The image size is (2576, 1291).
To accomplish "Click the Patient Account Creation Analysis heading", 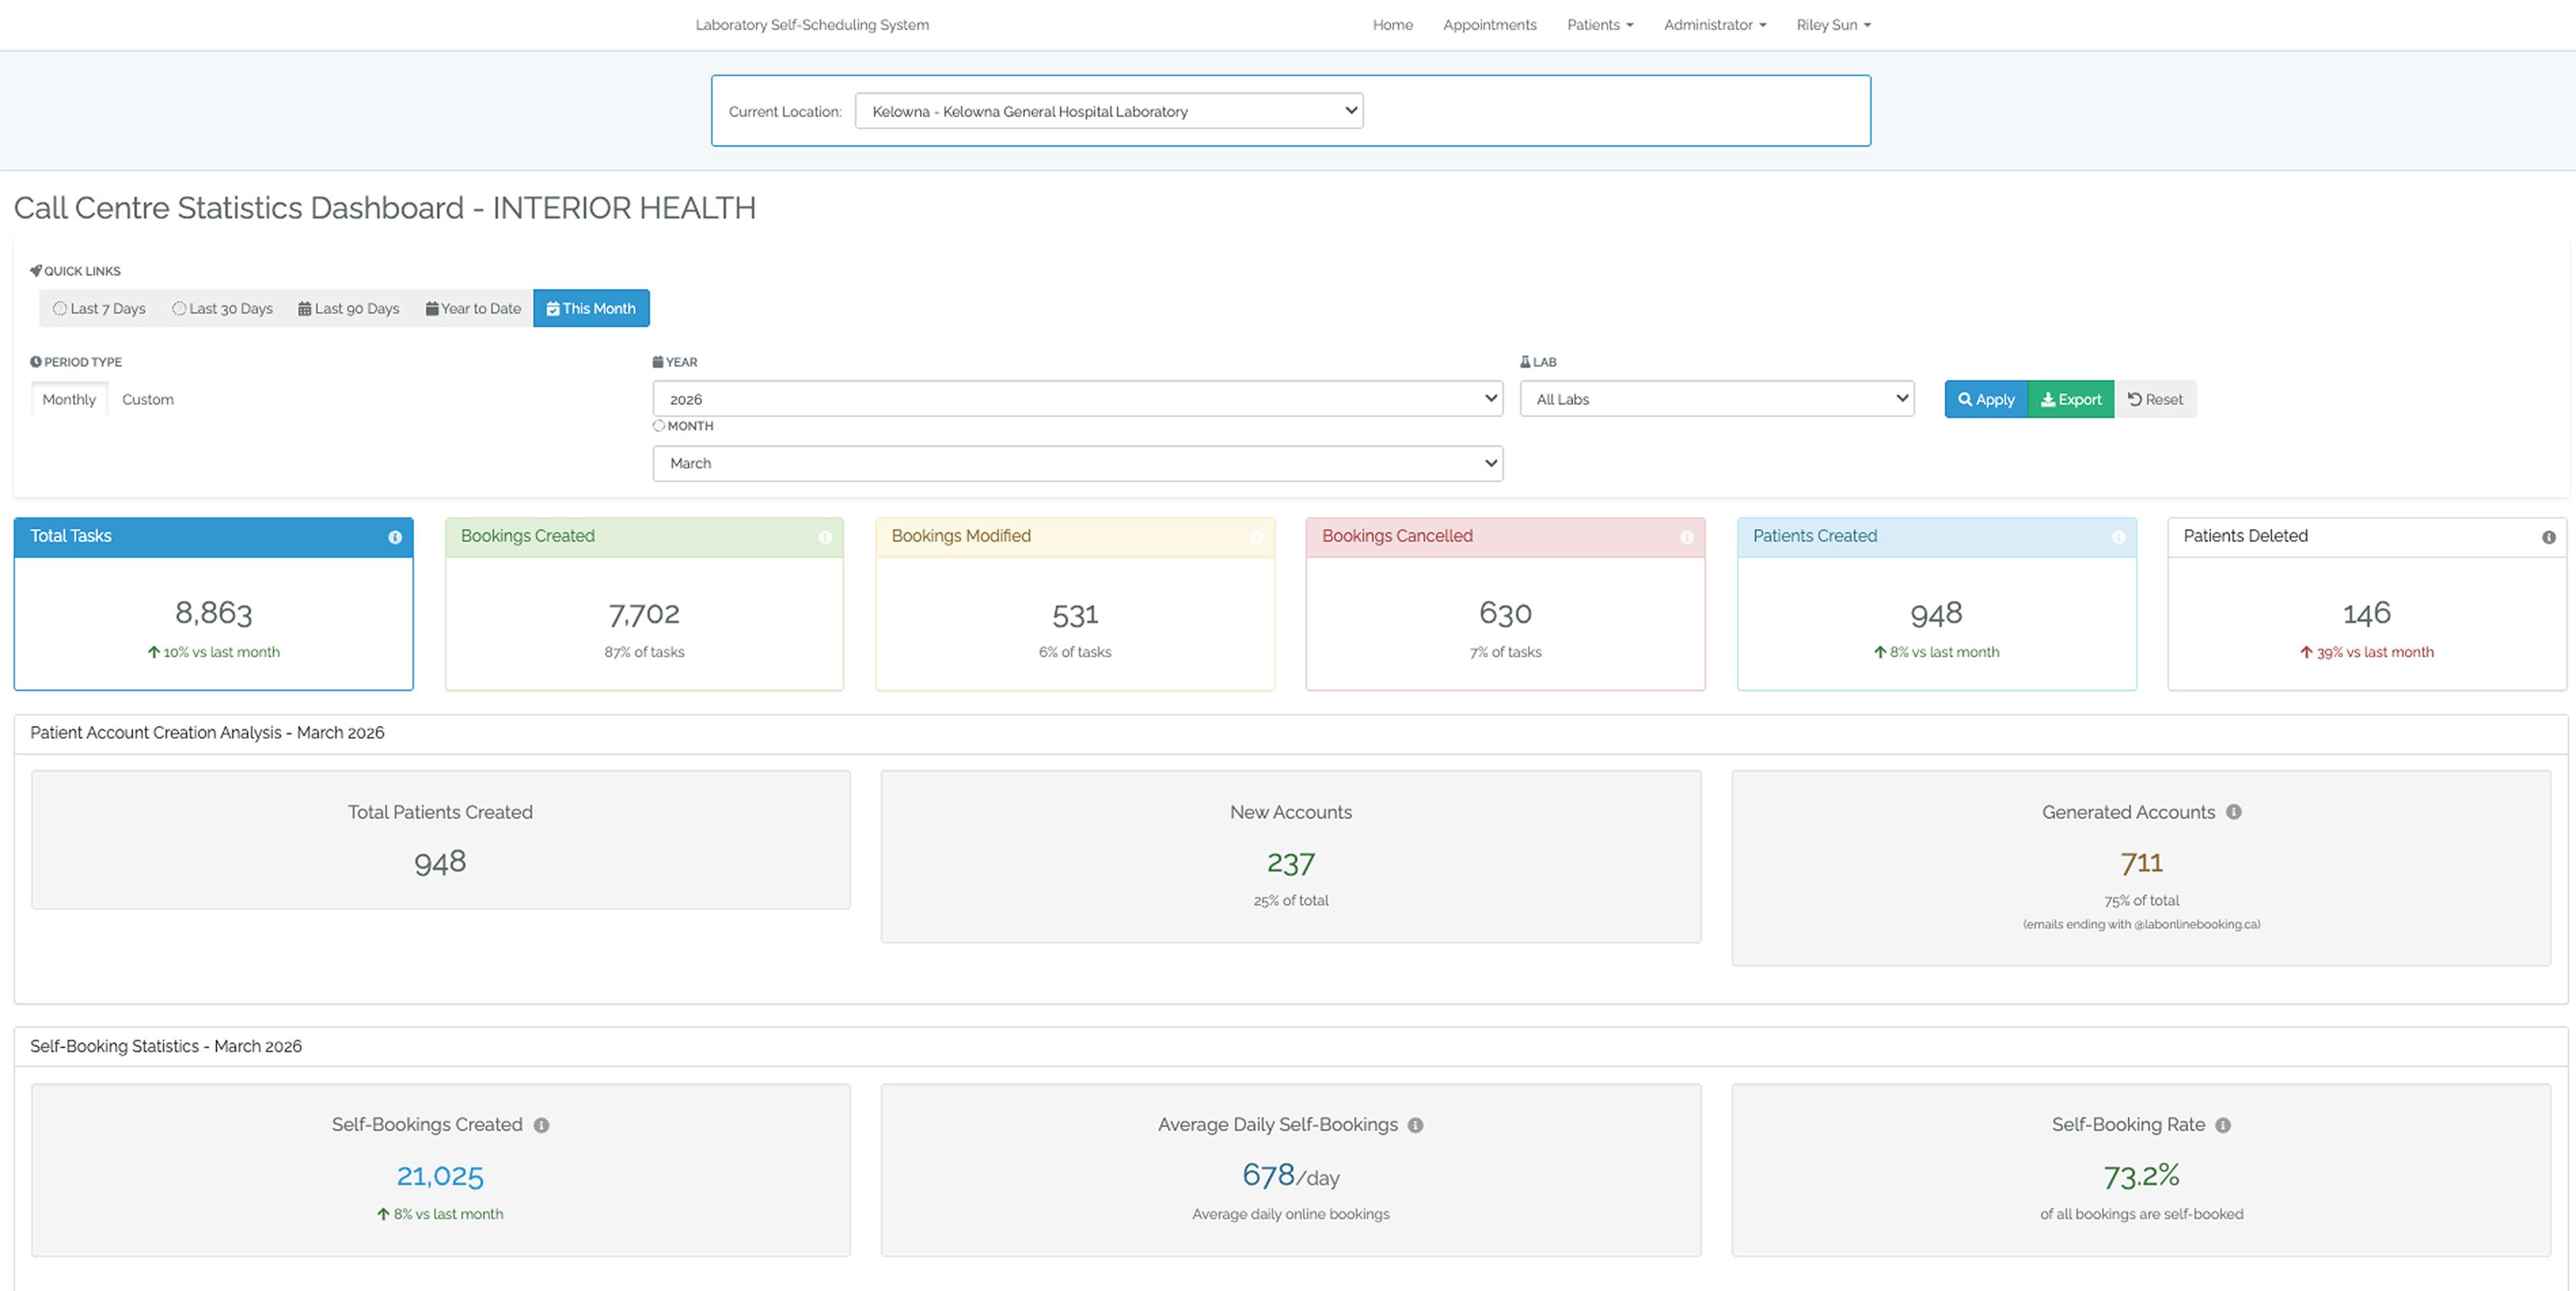I will tap(207, 733).
